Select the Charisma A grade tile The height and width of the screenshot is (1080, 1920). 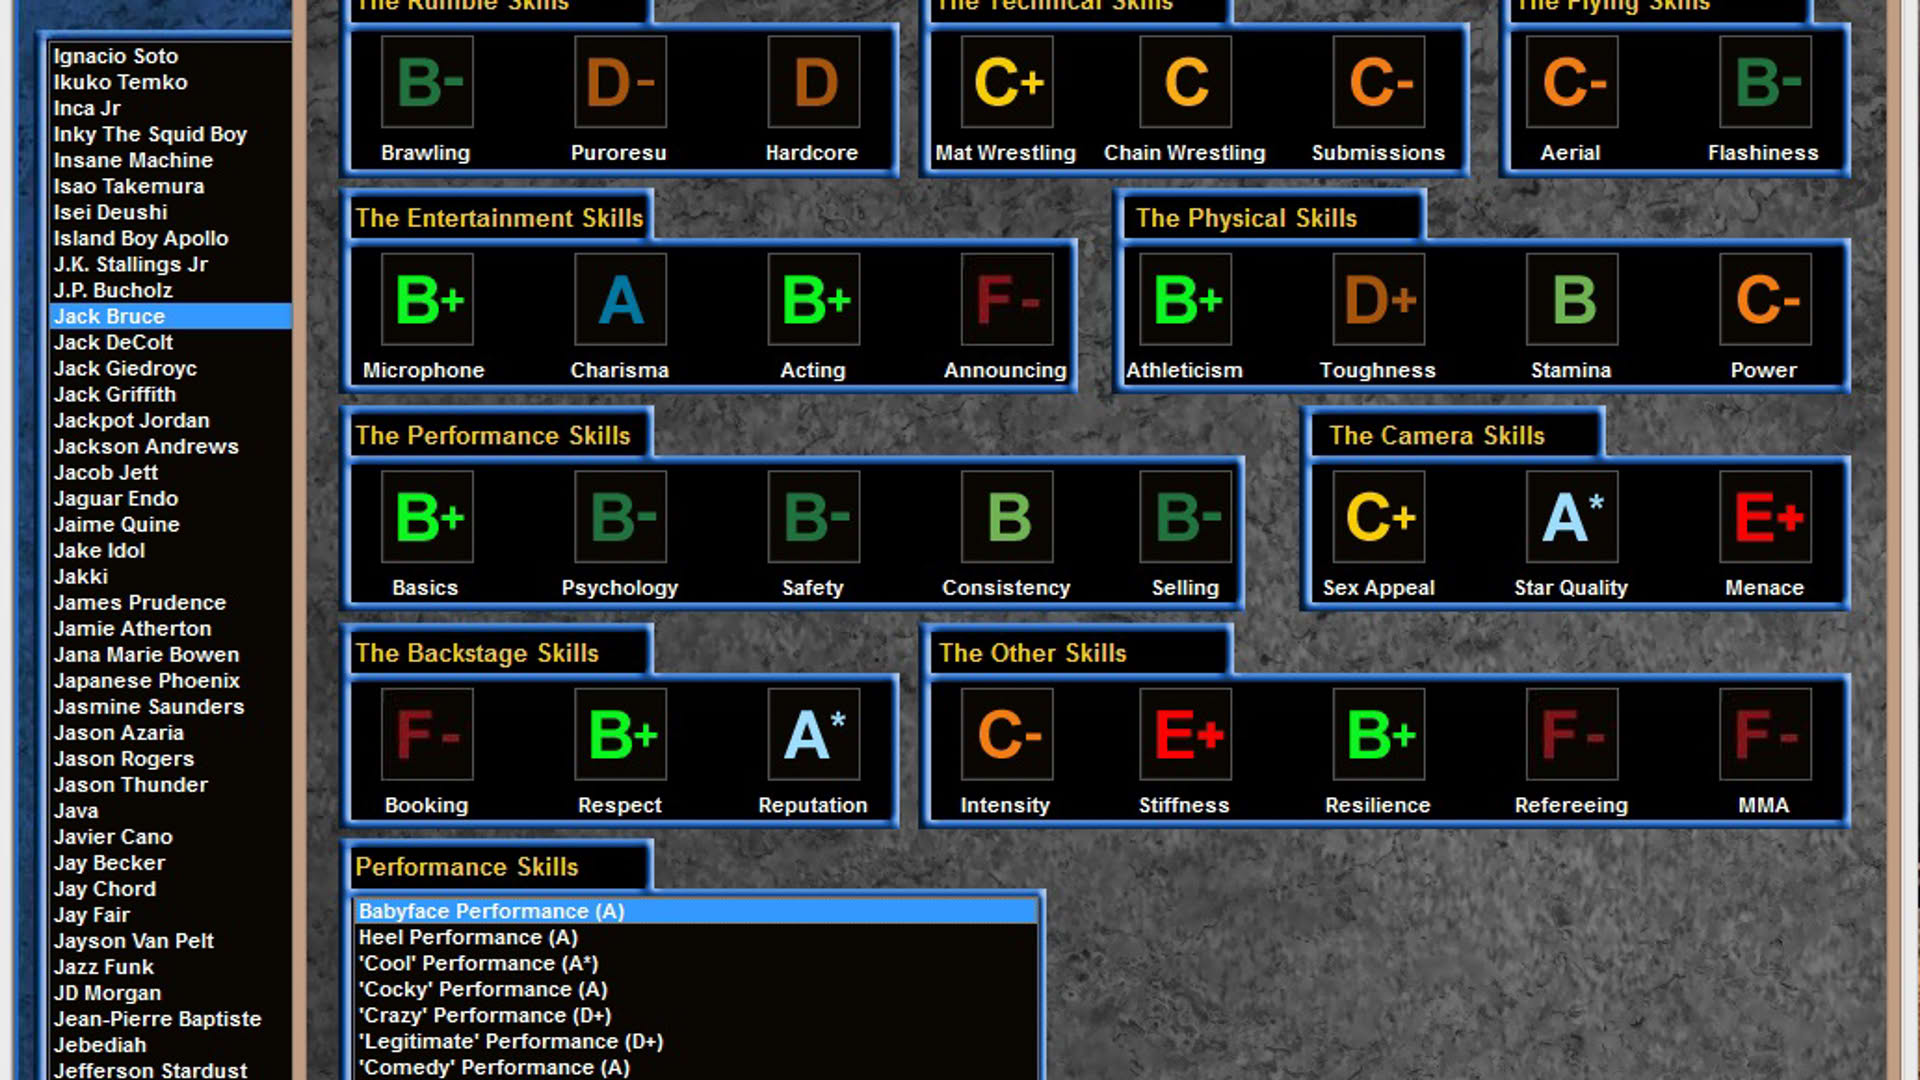pyautogui.click(x=620, y=299)
